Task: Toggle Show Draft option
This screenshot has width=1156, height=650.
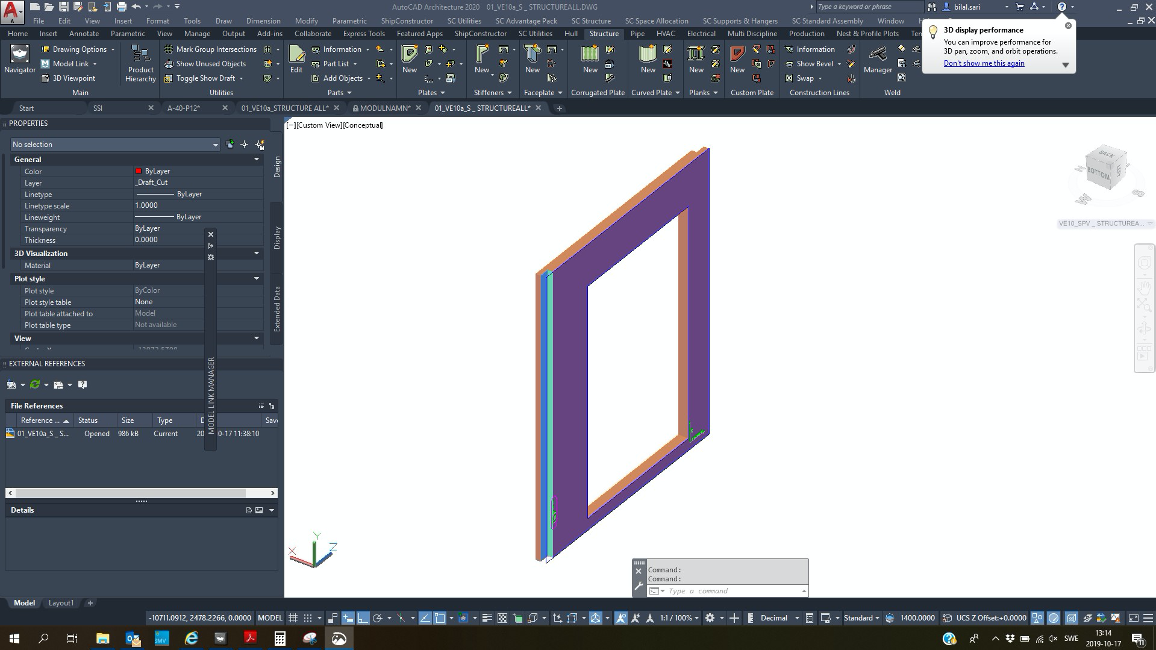Action: point(200,78)
